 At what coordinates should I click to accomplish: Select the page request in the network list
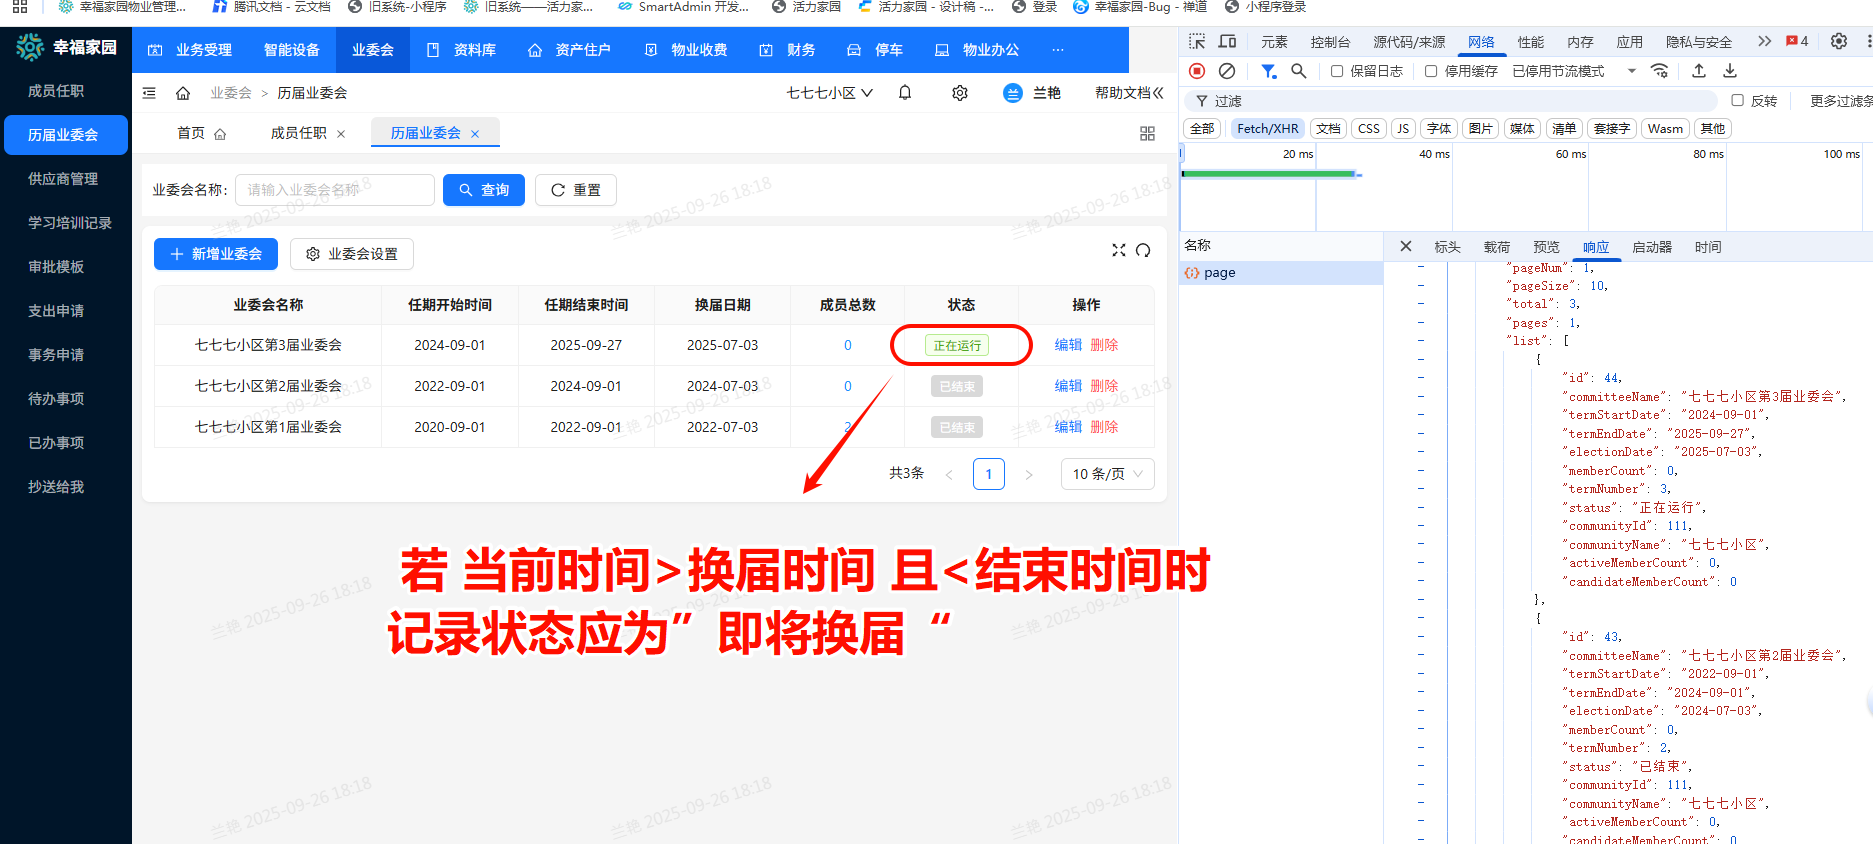pos(1281,273)
